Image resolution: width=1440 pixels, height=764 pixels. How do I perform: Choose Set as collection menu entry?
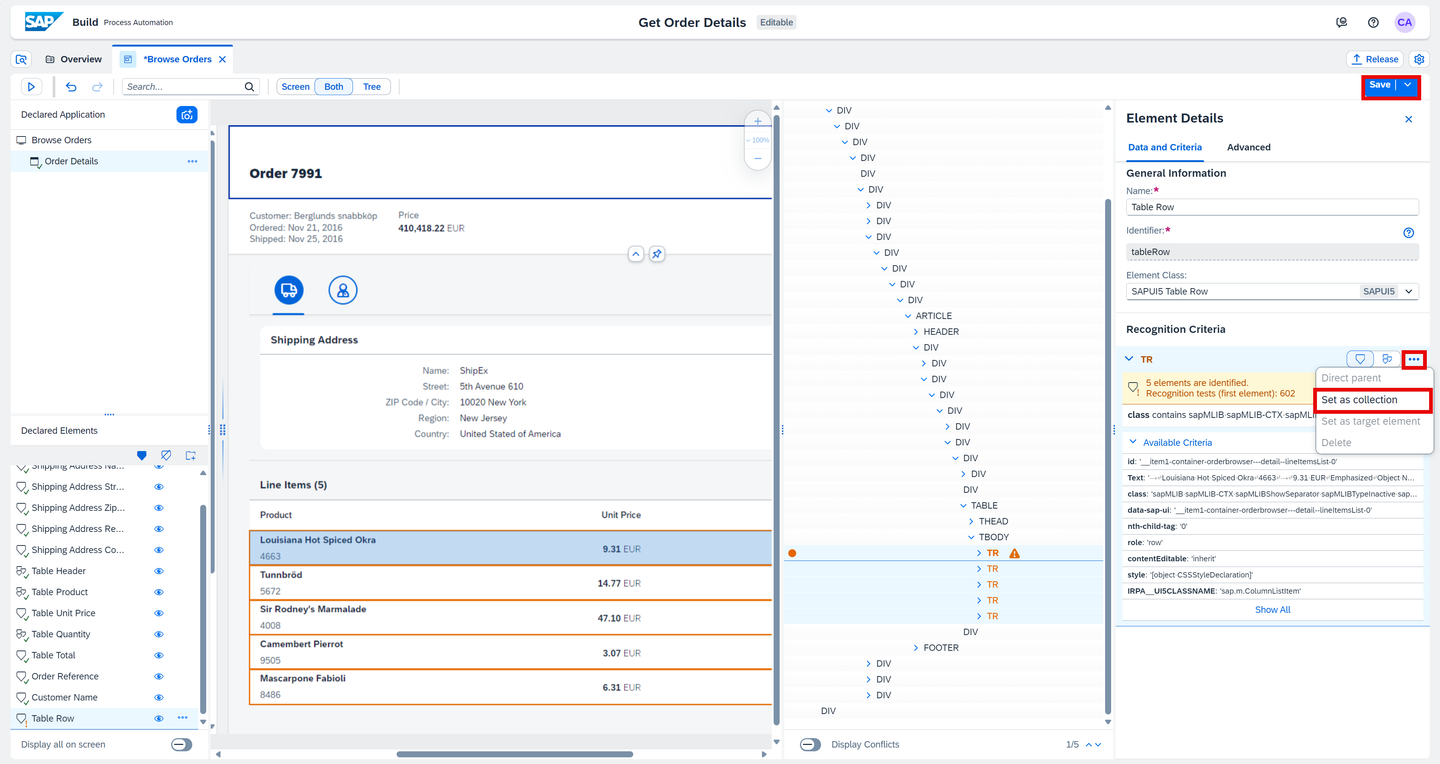click(x=1373, y=400)
